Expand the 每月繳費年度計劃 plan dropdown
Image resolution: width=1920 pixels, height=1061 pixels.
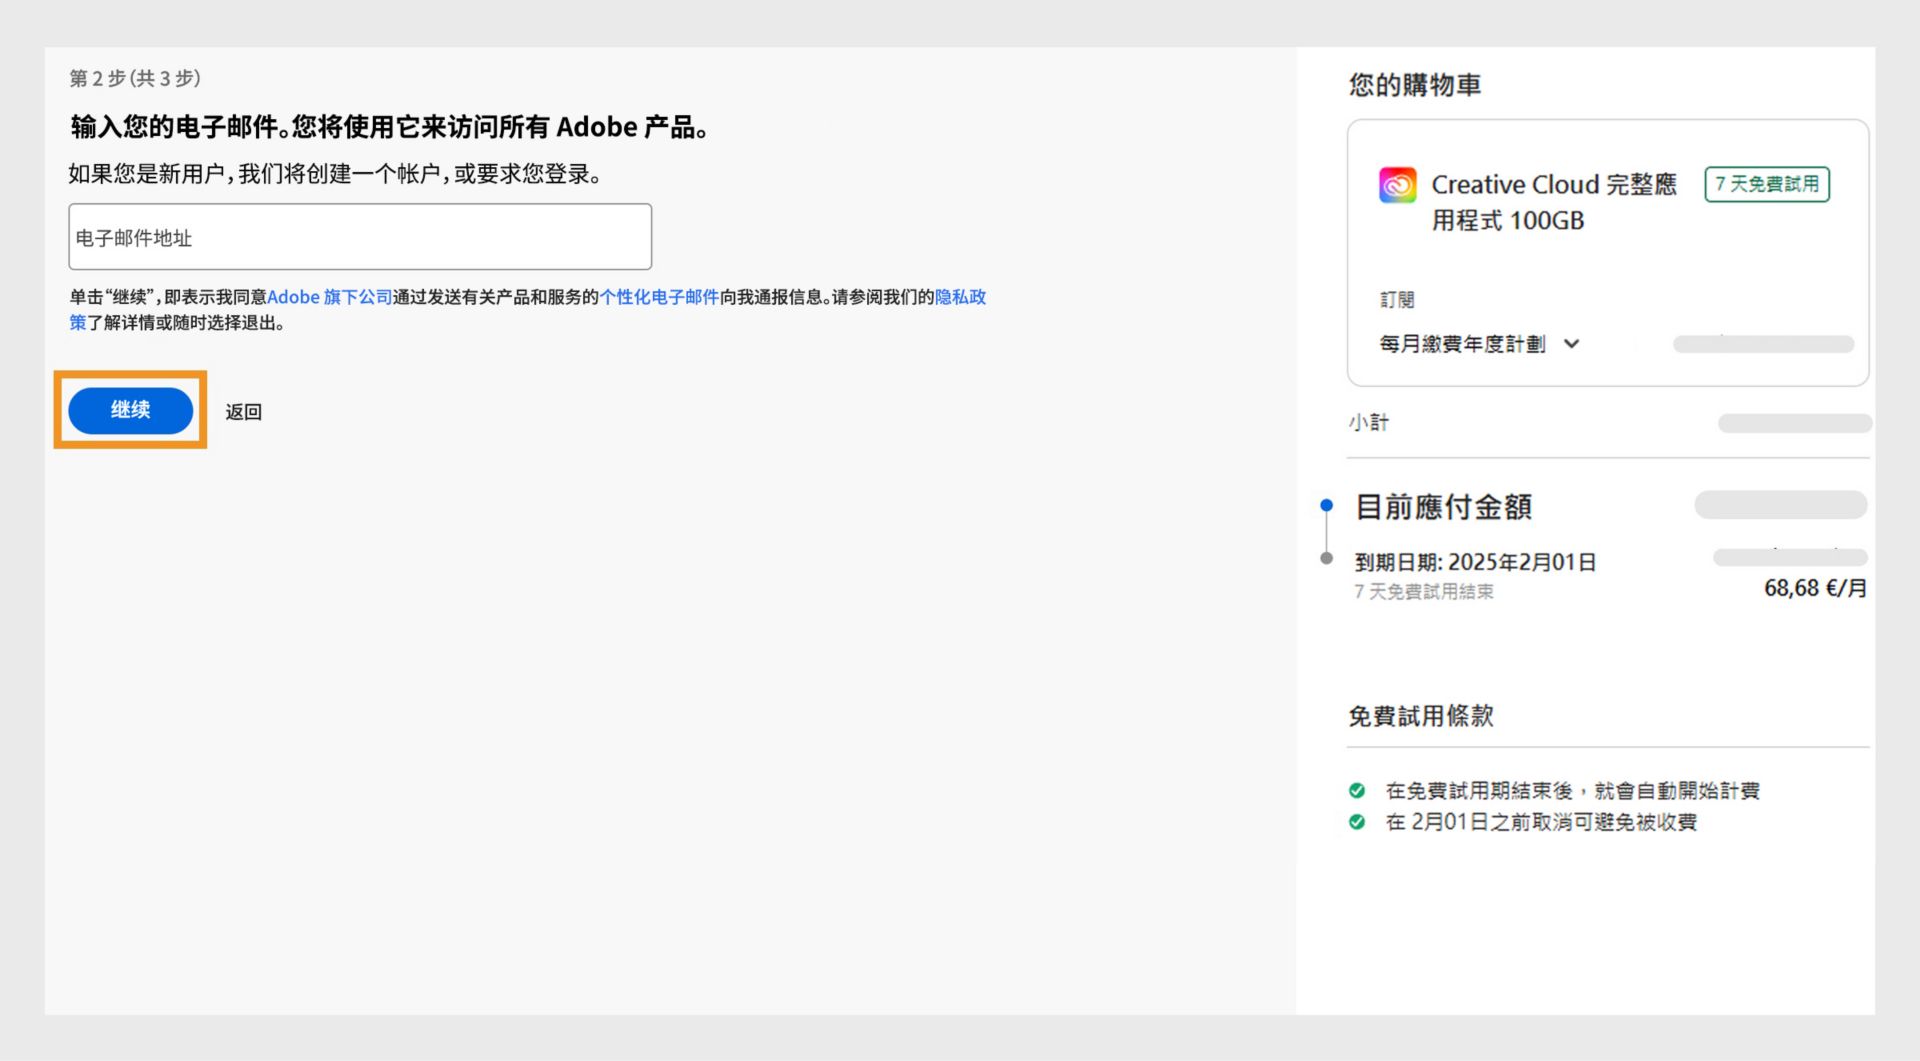(1479, 344)
